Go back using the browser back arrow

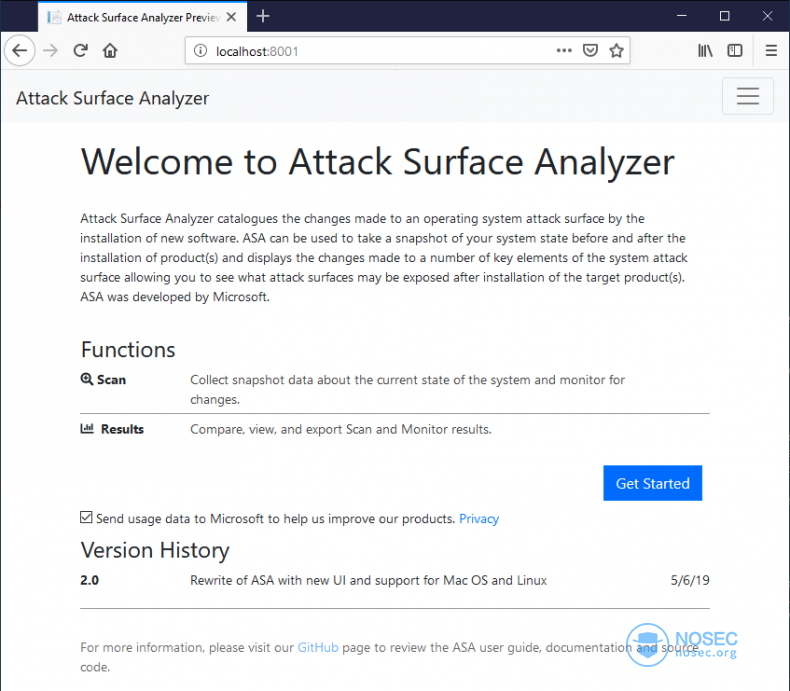pyautogui.click(x=20, y=50)
